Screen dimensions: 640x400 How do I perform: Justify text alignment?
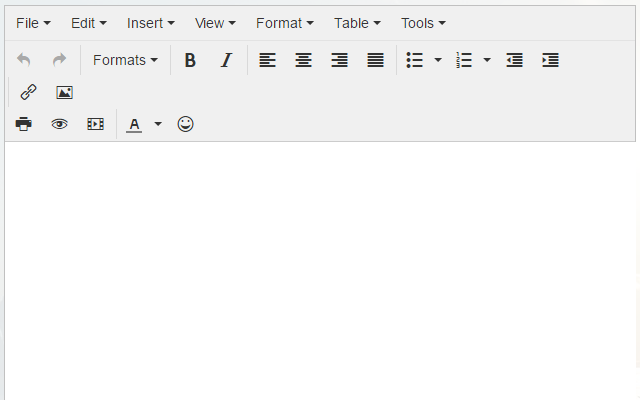click(375, 60)
